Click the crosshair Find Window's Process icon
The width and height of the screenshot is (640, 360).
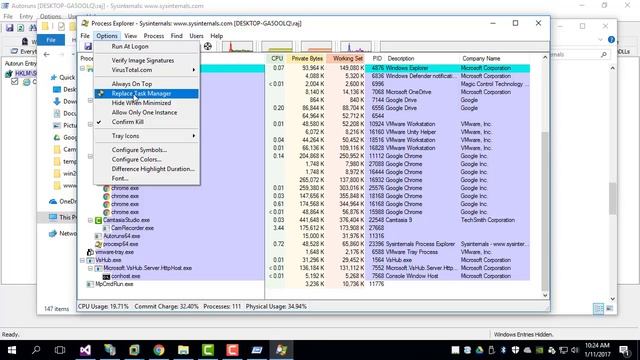(x=208, y=47)
